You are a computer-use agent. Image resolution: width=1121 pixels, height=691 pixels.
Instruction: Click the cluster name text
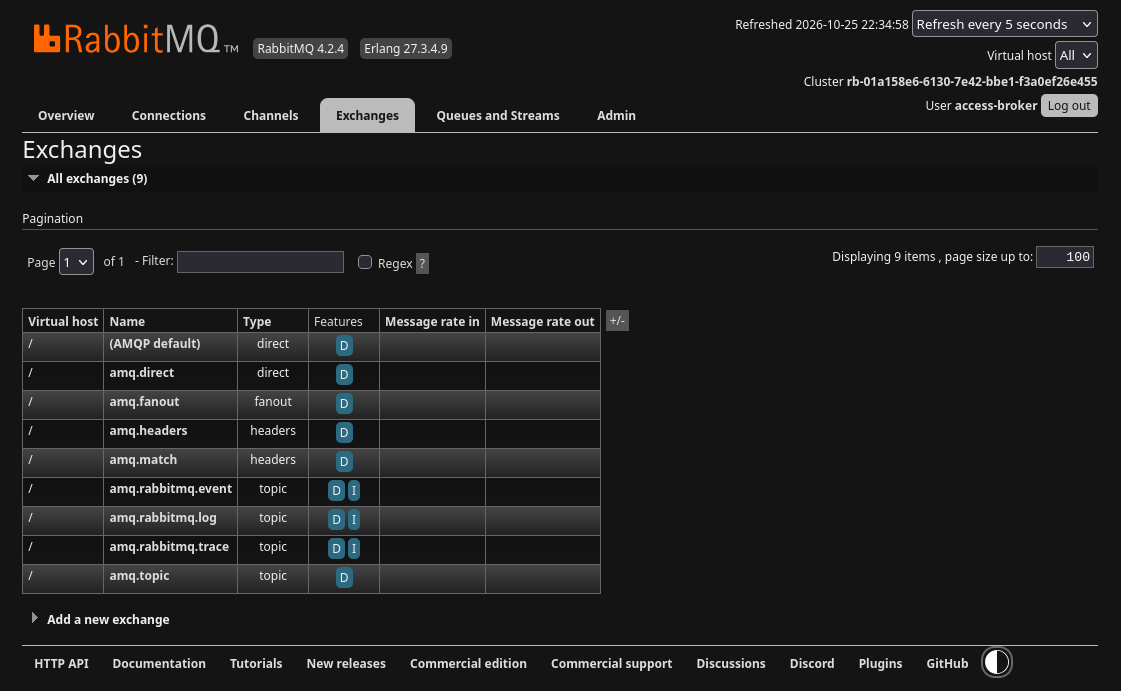(x=972, y=81)
